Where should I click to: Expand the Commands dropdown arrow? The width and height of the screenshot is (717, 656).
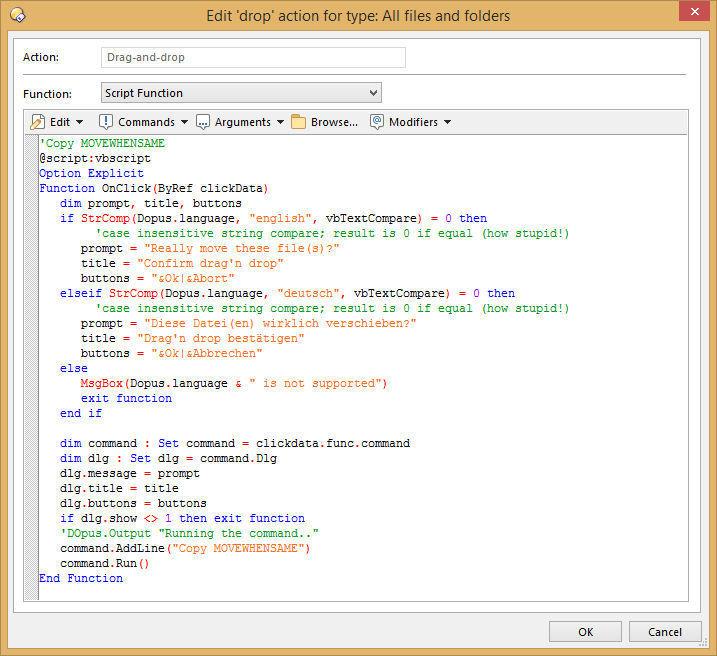(183, 122)
